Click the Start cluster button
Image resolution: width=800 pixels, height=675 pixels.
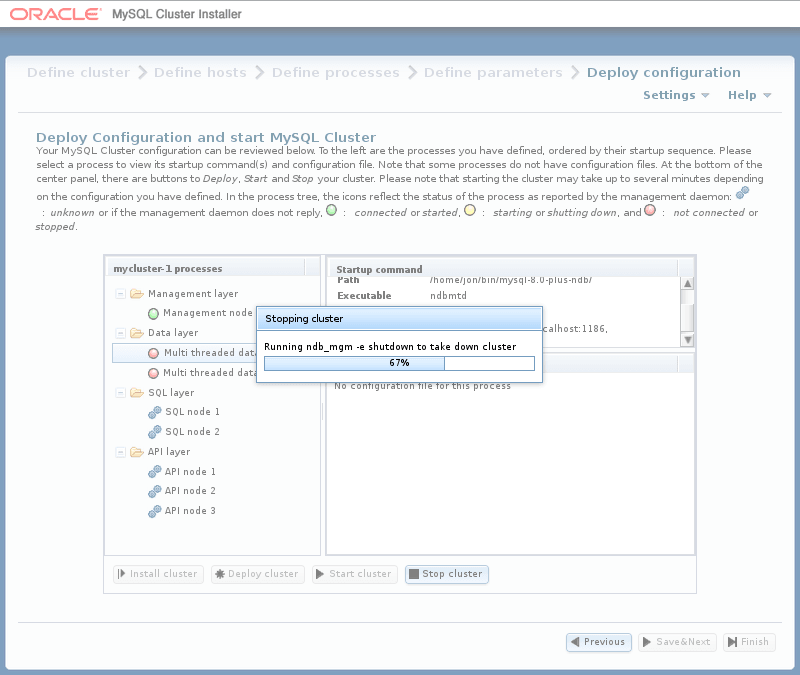tap(355, 574)
